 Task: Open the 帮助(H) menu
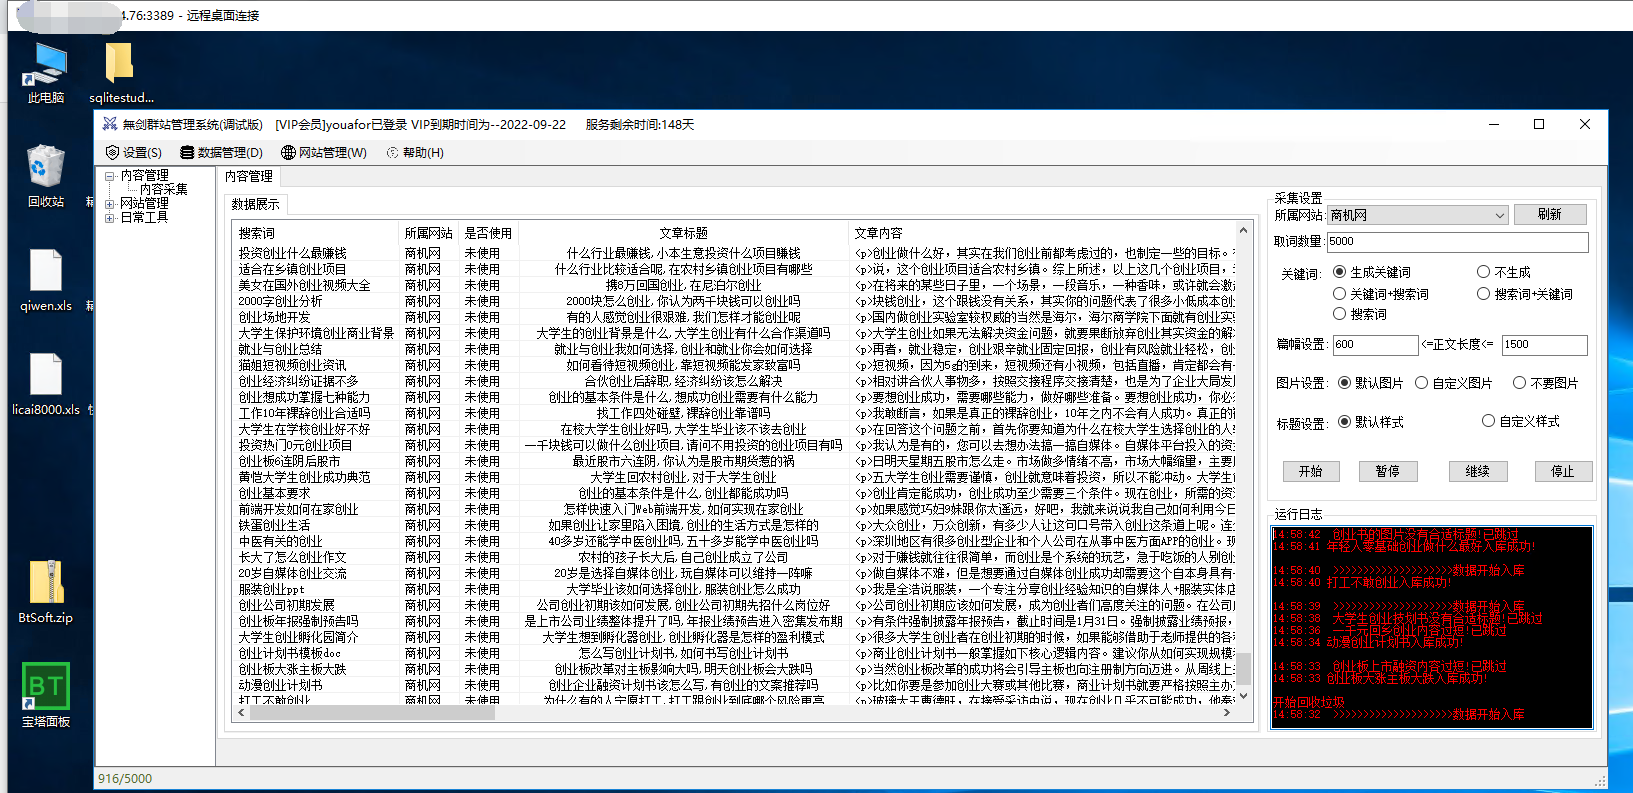click(415, 152)
